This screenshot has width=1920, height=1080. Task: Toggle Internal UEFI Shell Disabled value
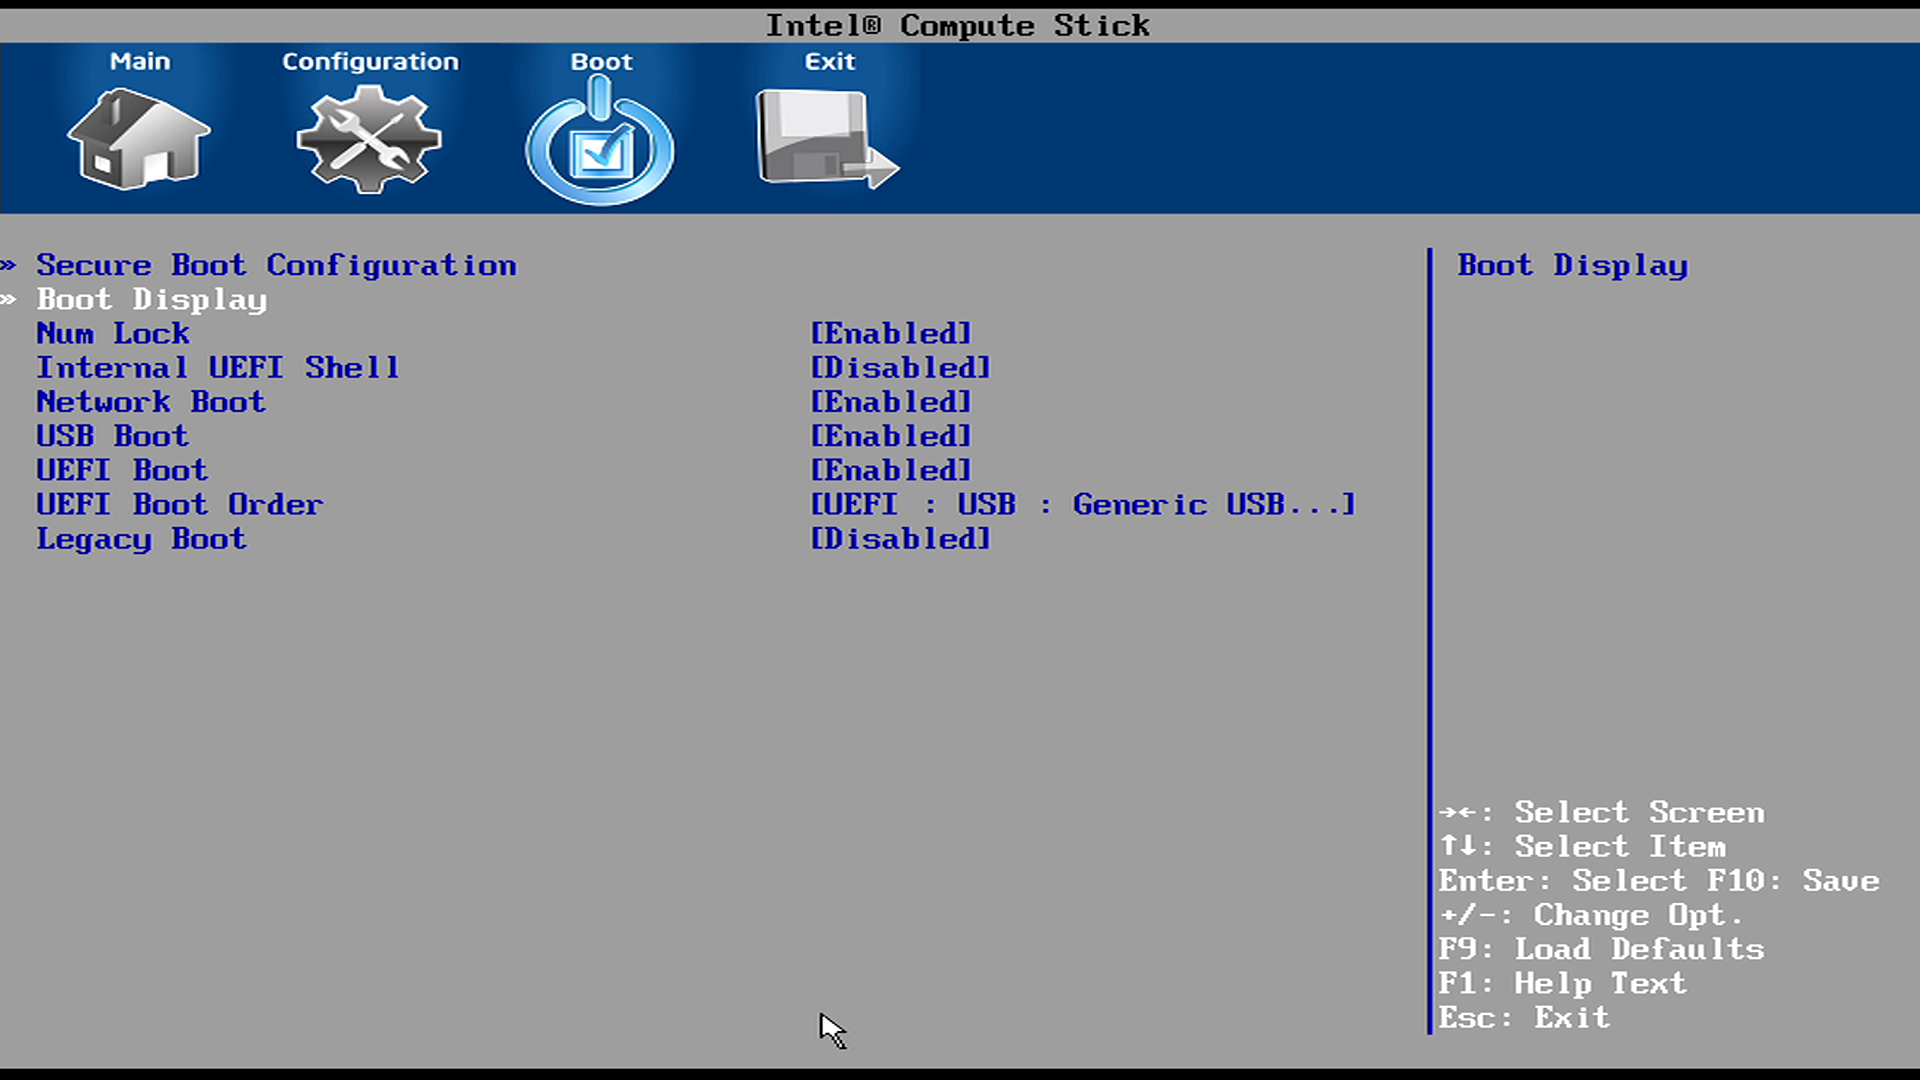tap(900, 367)
